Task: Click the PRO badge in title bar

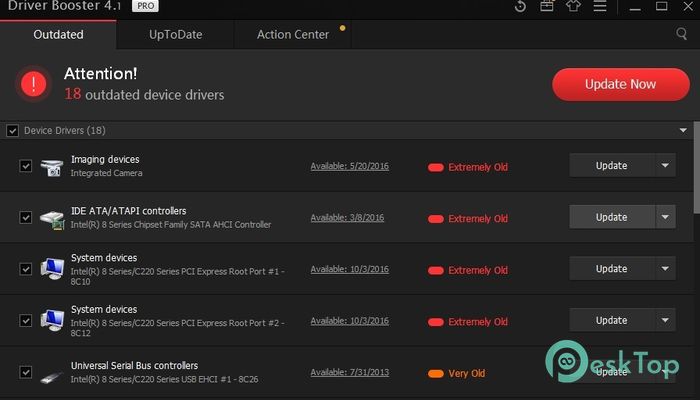Action: [x=145, y=6]
